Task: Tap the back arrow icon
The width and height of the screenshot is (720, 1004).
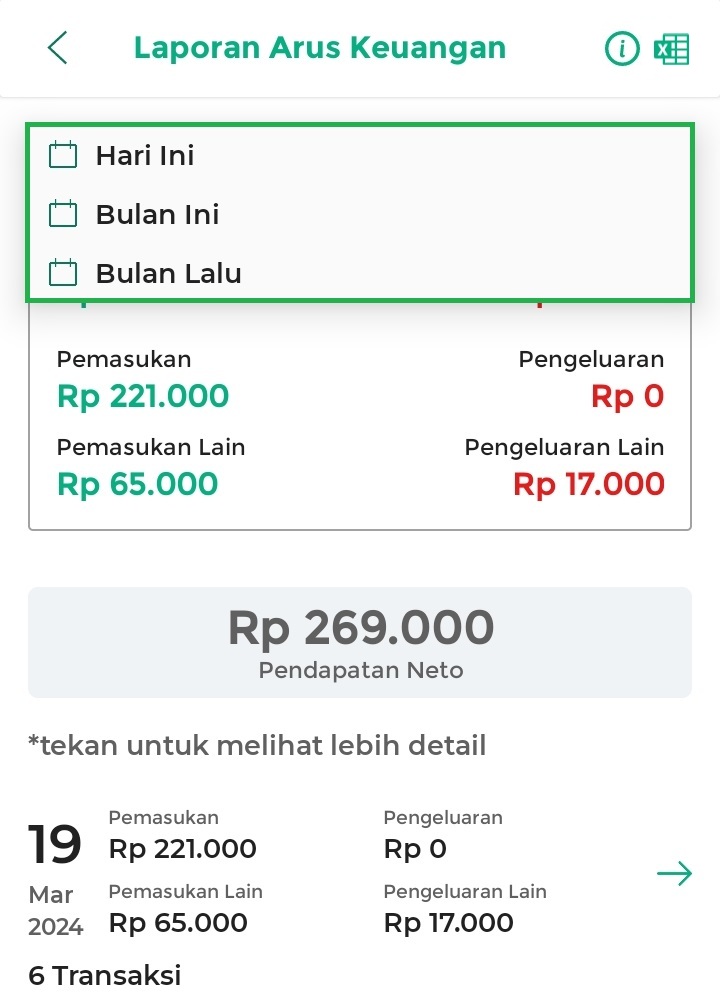Action: 58,48
